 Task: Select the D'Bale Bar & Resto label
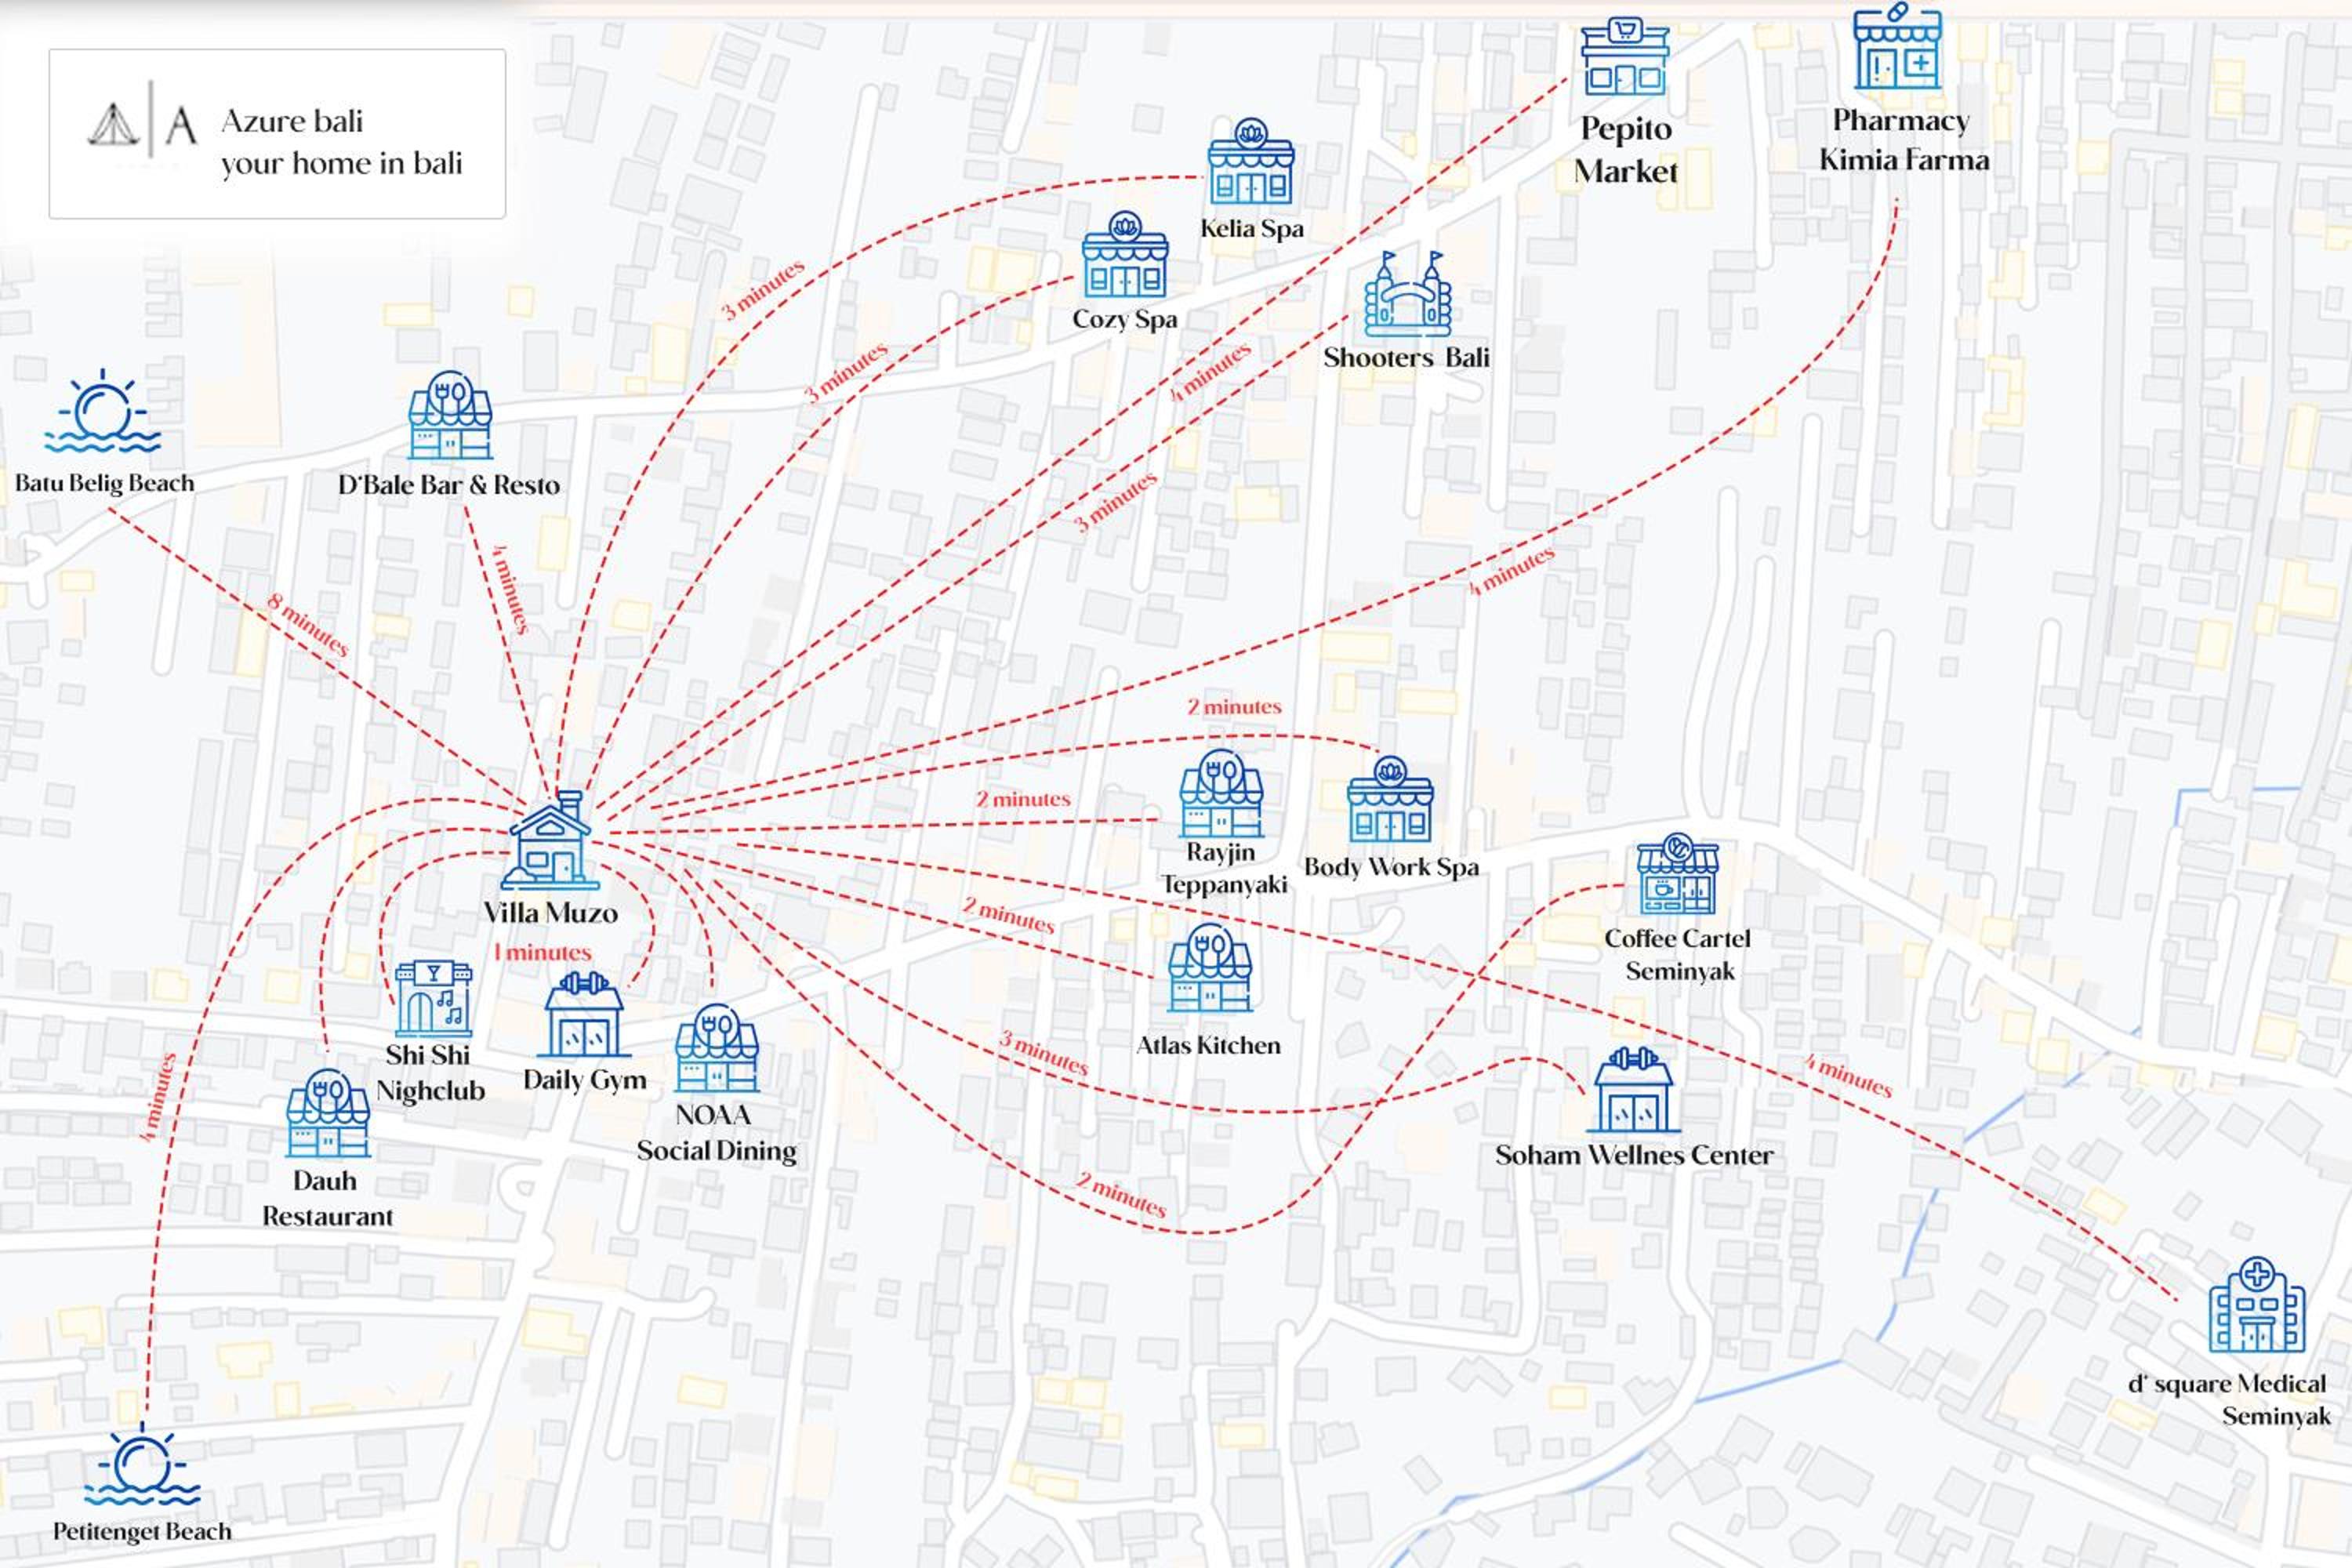pyautogui.click(x=449, y=485)
